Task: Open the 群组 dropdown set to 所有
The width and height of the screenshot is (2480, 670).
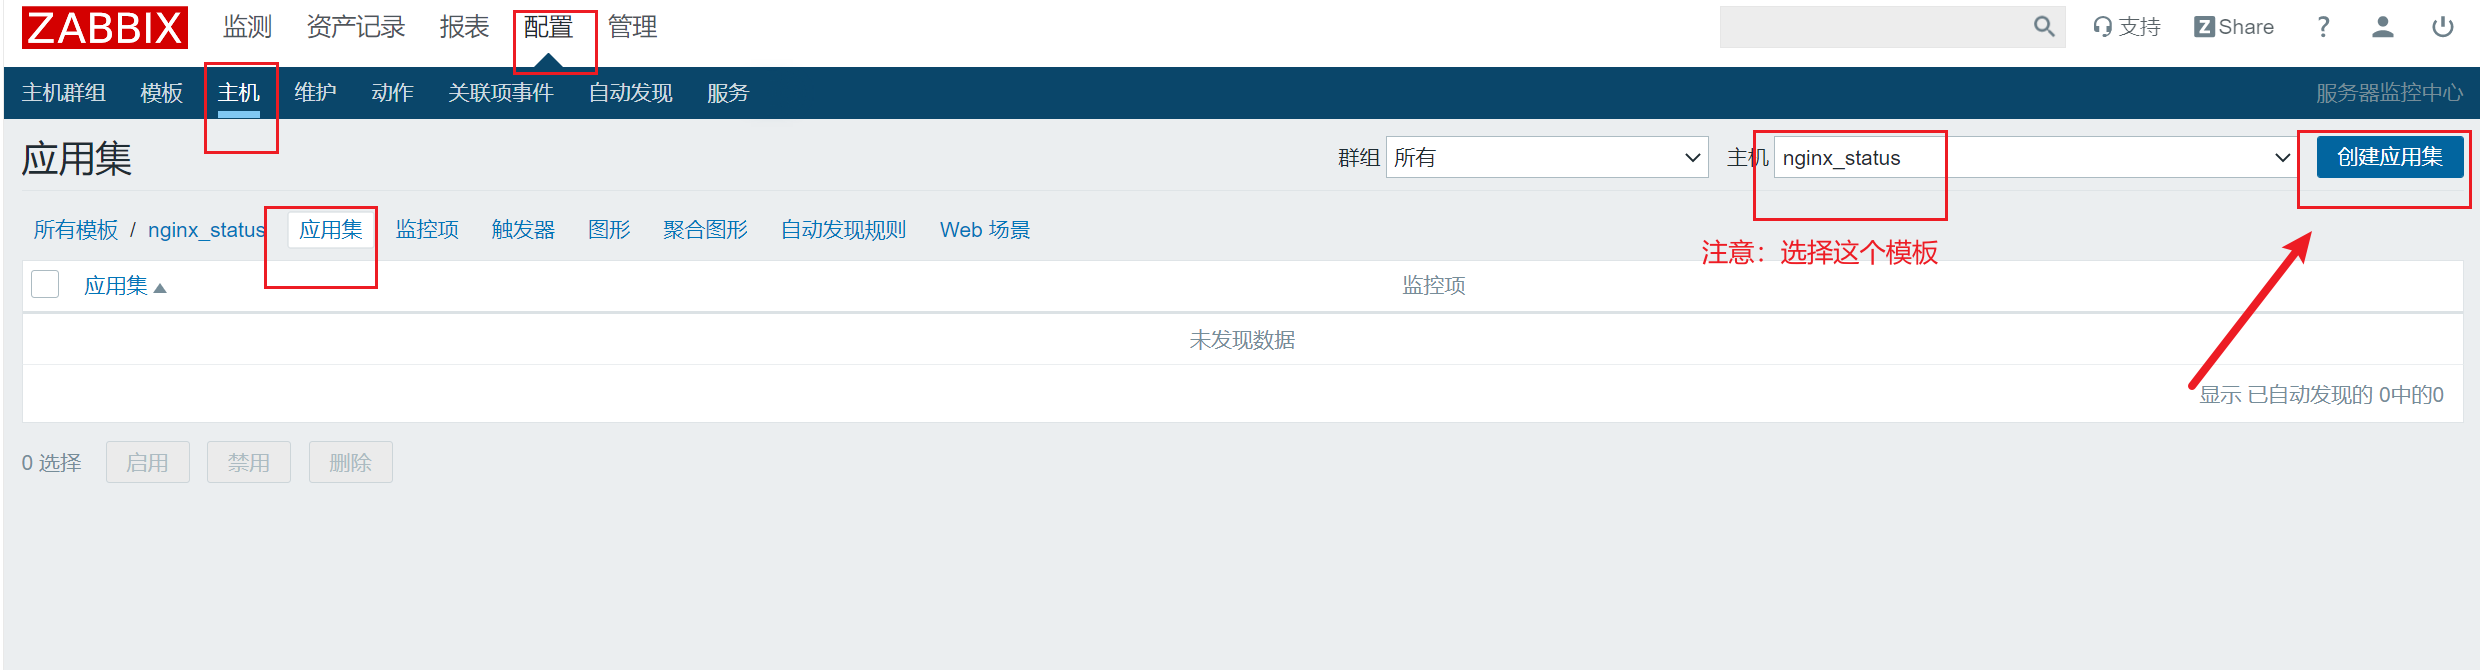Action: 1547,157
